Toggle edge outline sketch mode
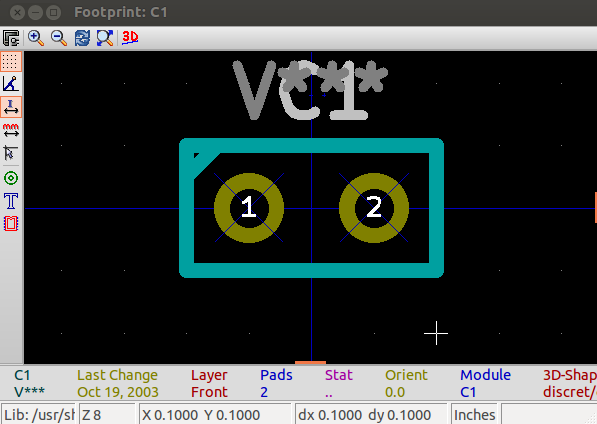Image resolution: width=597 pixels, height=424 pixels. coord(11,223)
